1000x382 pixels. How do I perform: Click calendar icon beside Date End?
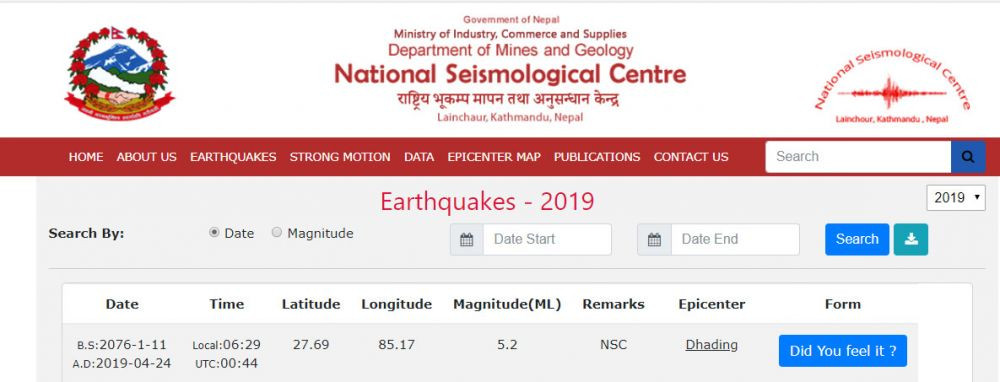pos(654,240)
